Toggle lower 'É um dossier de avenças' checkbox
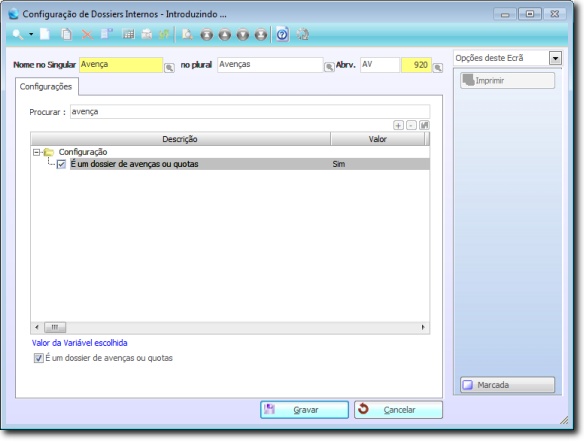The height and width of the screenshot is (442, 584). click(x=38, y=358)
